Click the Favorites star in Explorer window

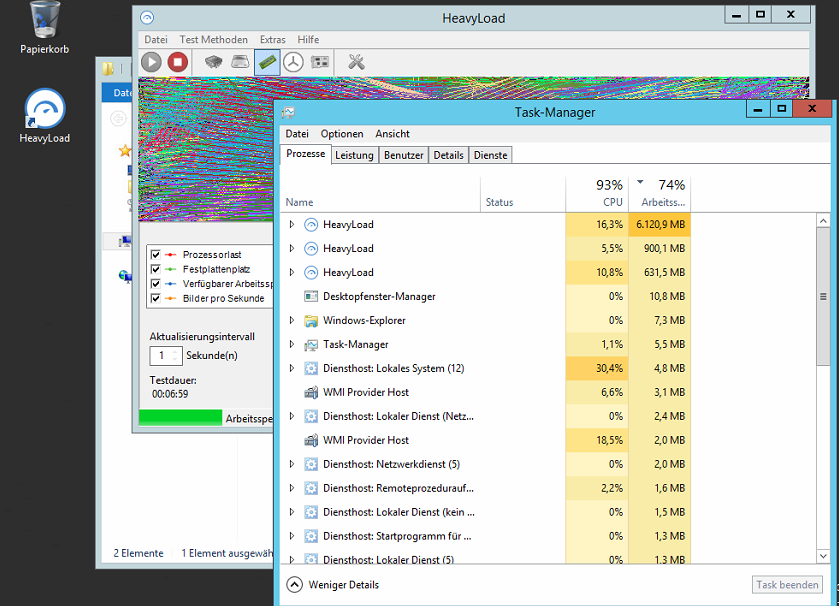[x=125, y=151]
